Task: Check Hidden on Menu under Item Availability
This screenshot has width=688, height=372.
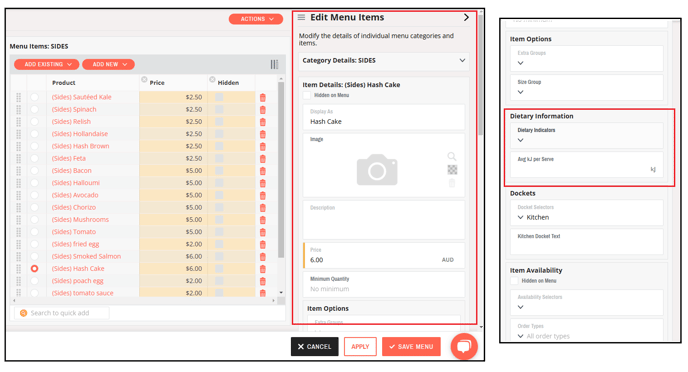Action: click(514, 281)
